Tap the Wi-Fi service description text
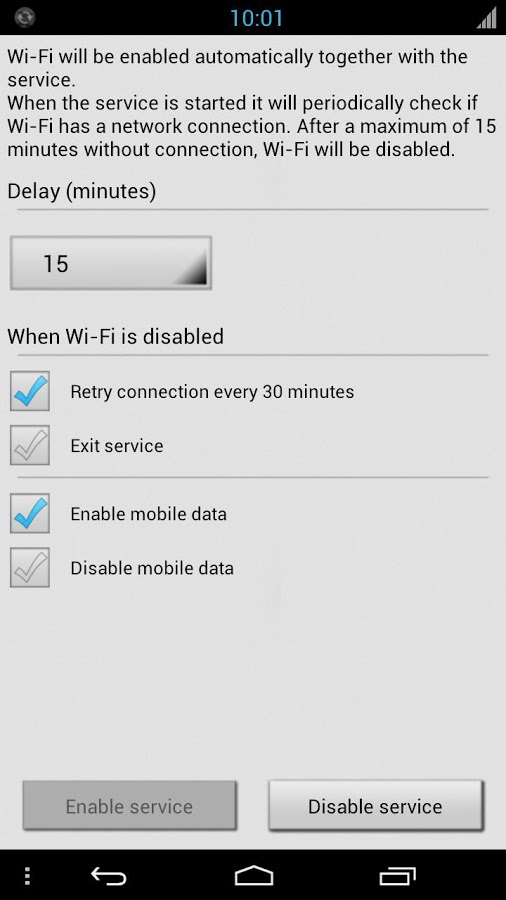 (252, 103)
